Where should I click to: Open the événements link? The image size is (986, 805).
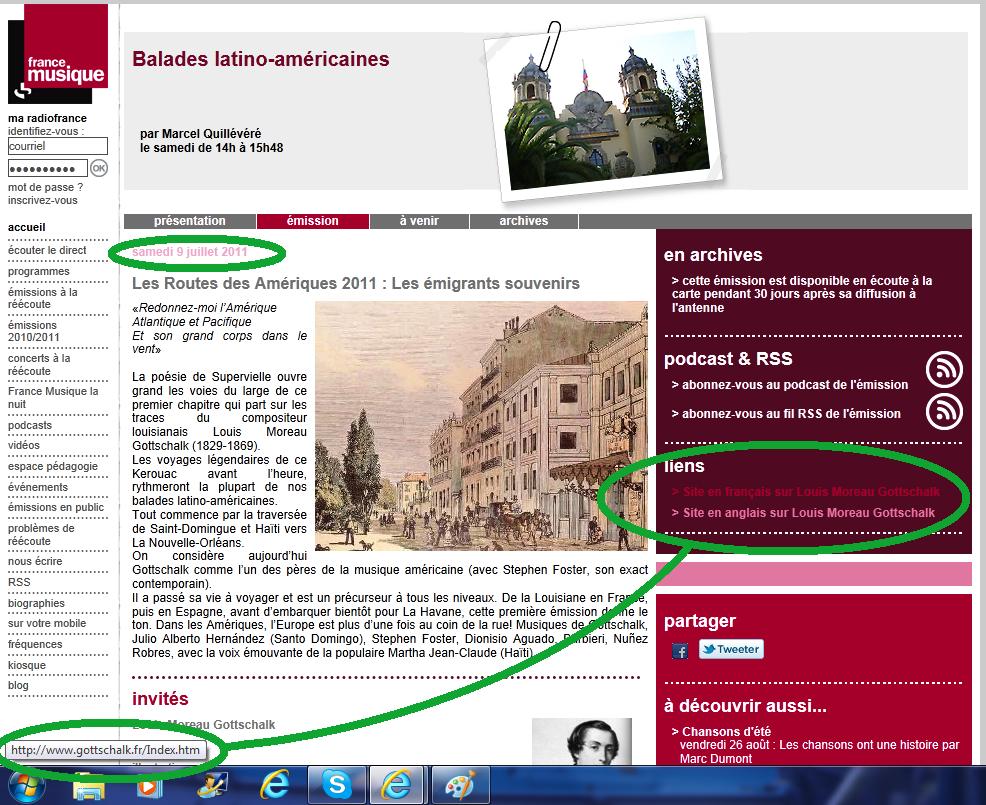click(38, 487)
